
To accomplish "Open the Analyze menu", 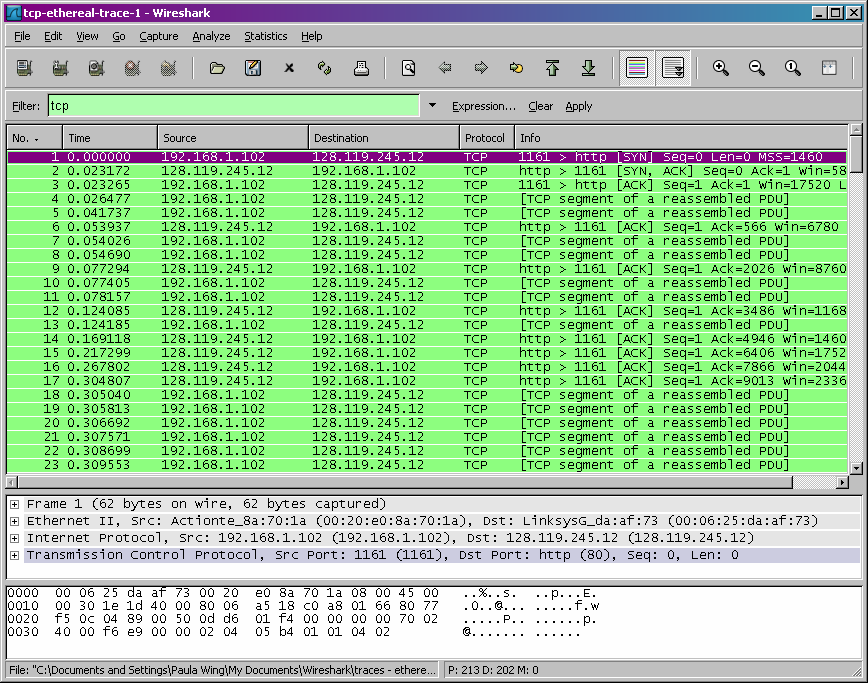I will 211,36.
